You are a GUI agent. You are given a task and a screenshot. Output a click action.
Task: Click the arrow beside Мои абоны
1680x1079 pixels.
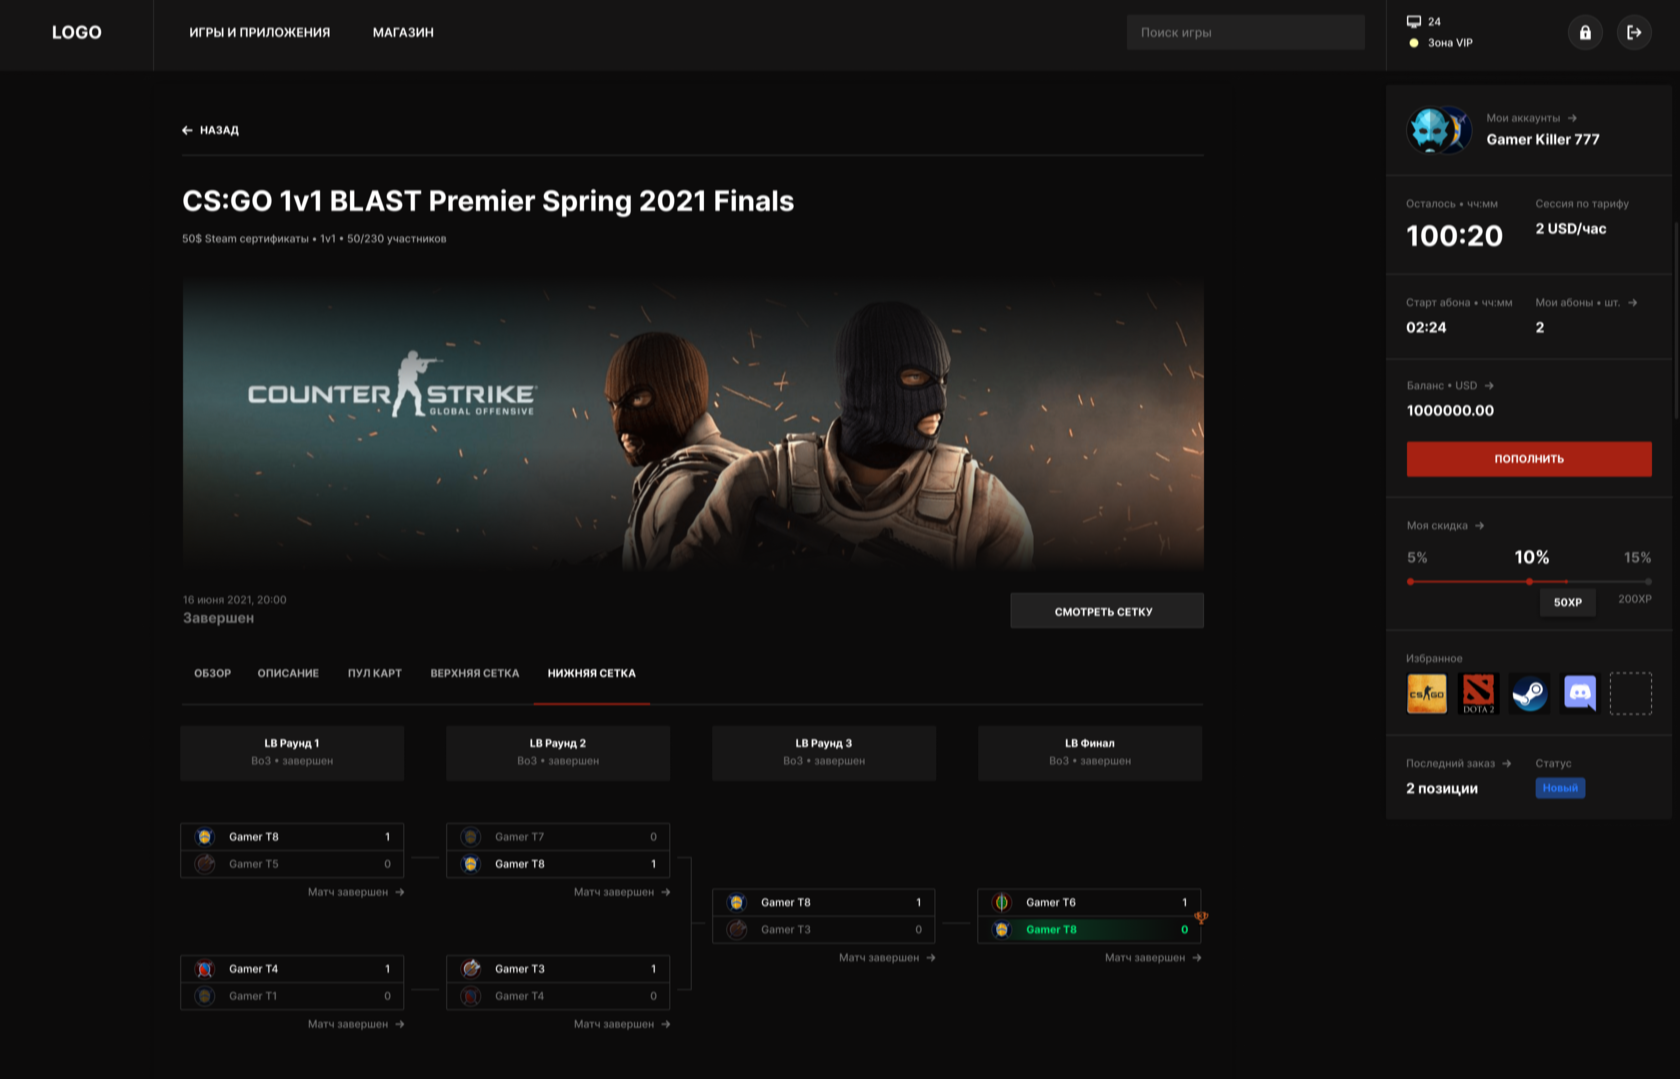(1632, 302)
